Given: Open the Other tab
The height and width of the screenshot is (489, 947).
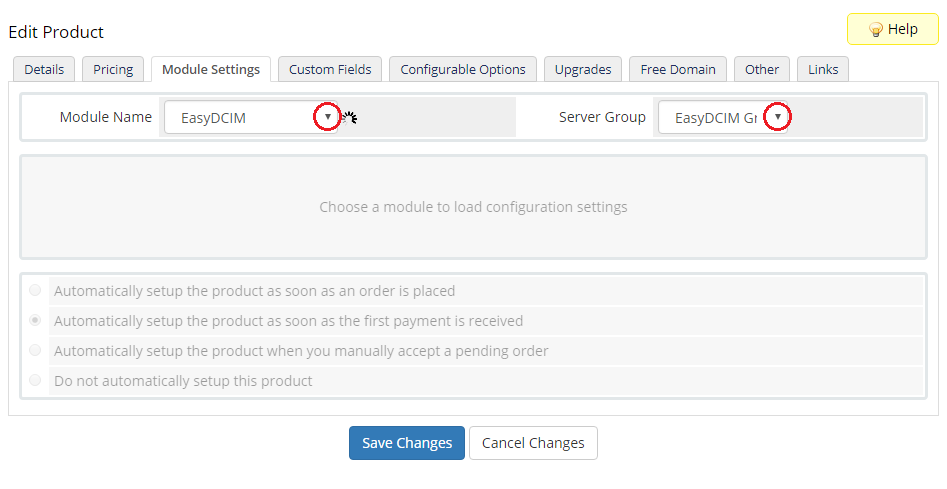Looking at the screenshot, I should pos(762,69).
